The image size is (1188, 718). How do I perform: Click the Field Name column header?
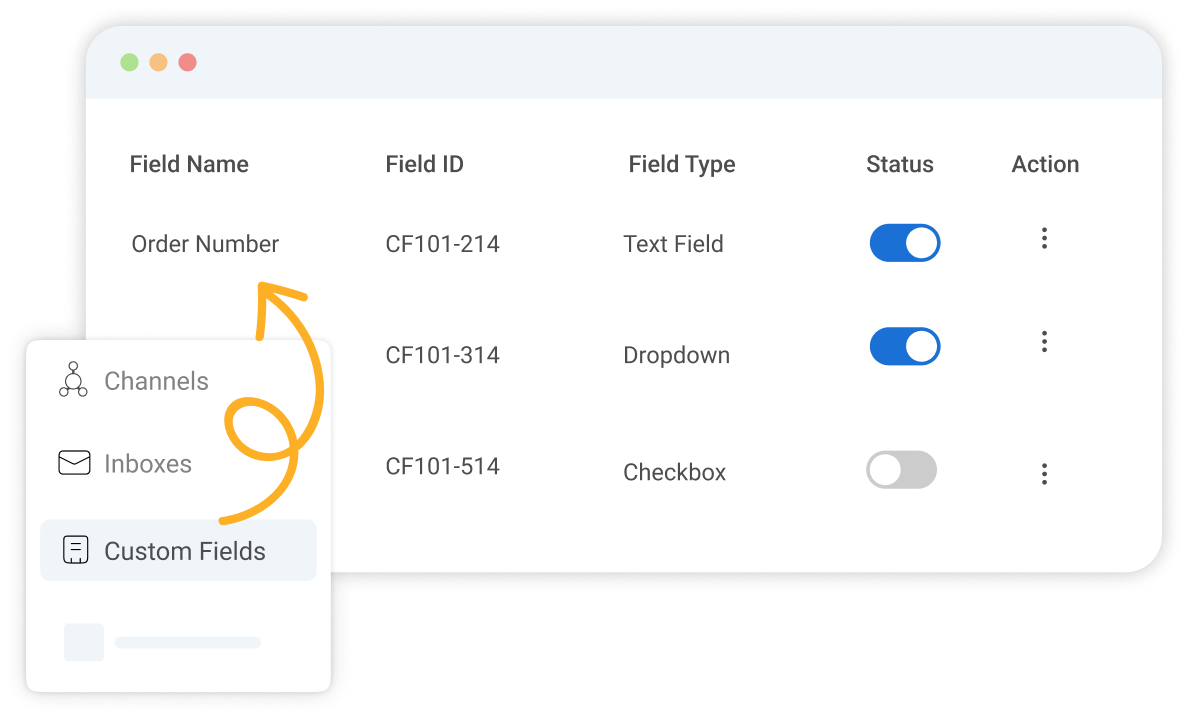coord(189,163)
